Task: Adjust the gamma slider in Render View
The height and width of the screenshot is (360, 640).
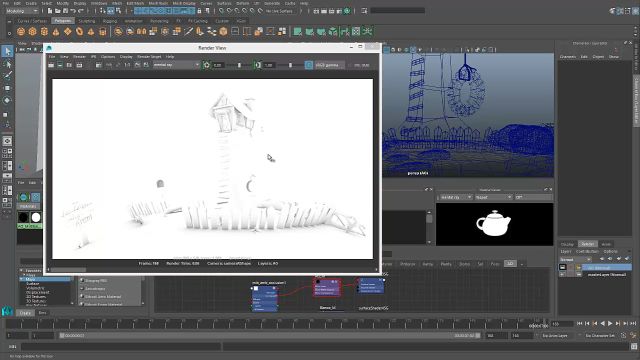Action: 290,65
